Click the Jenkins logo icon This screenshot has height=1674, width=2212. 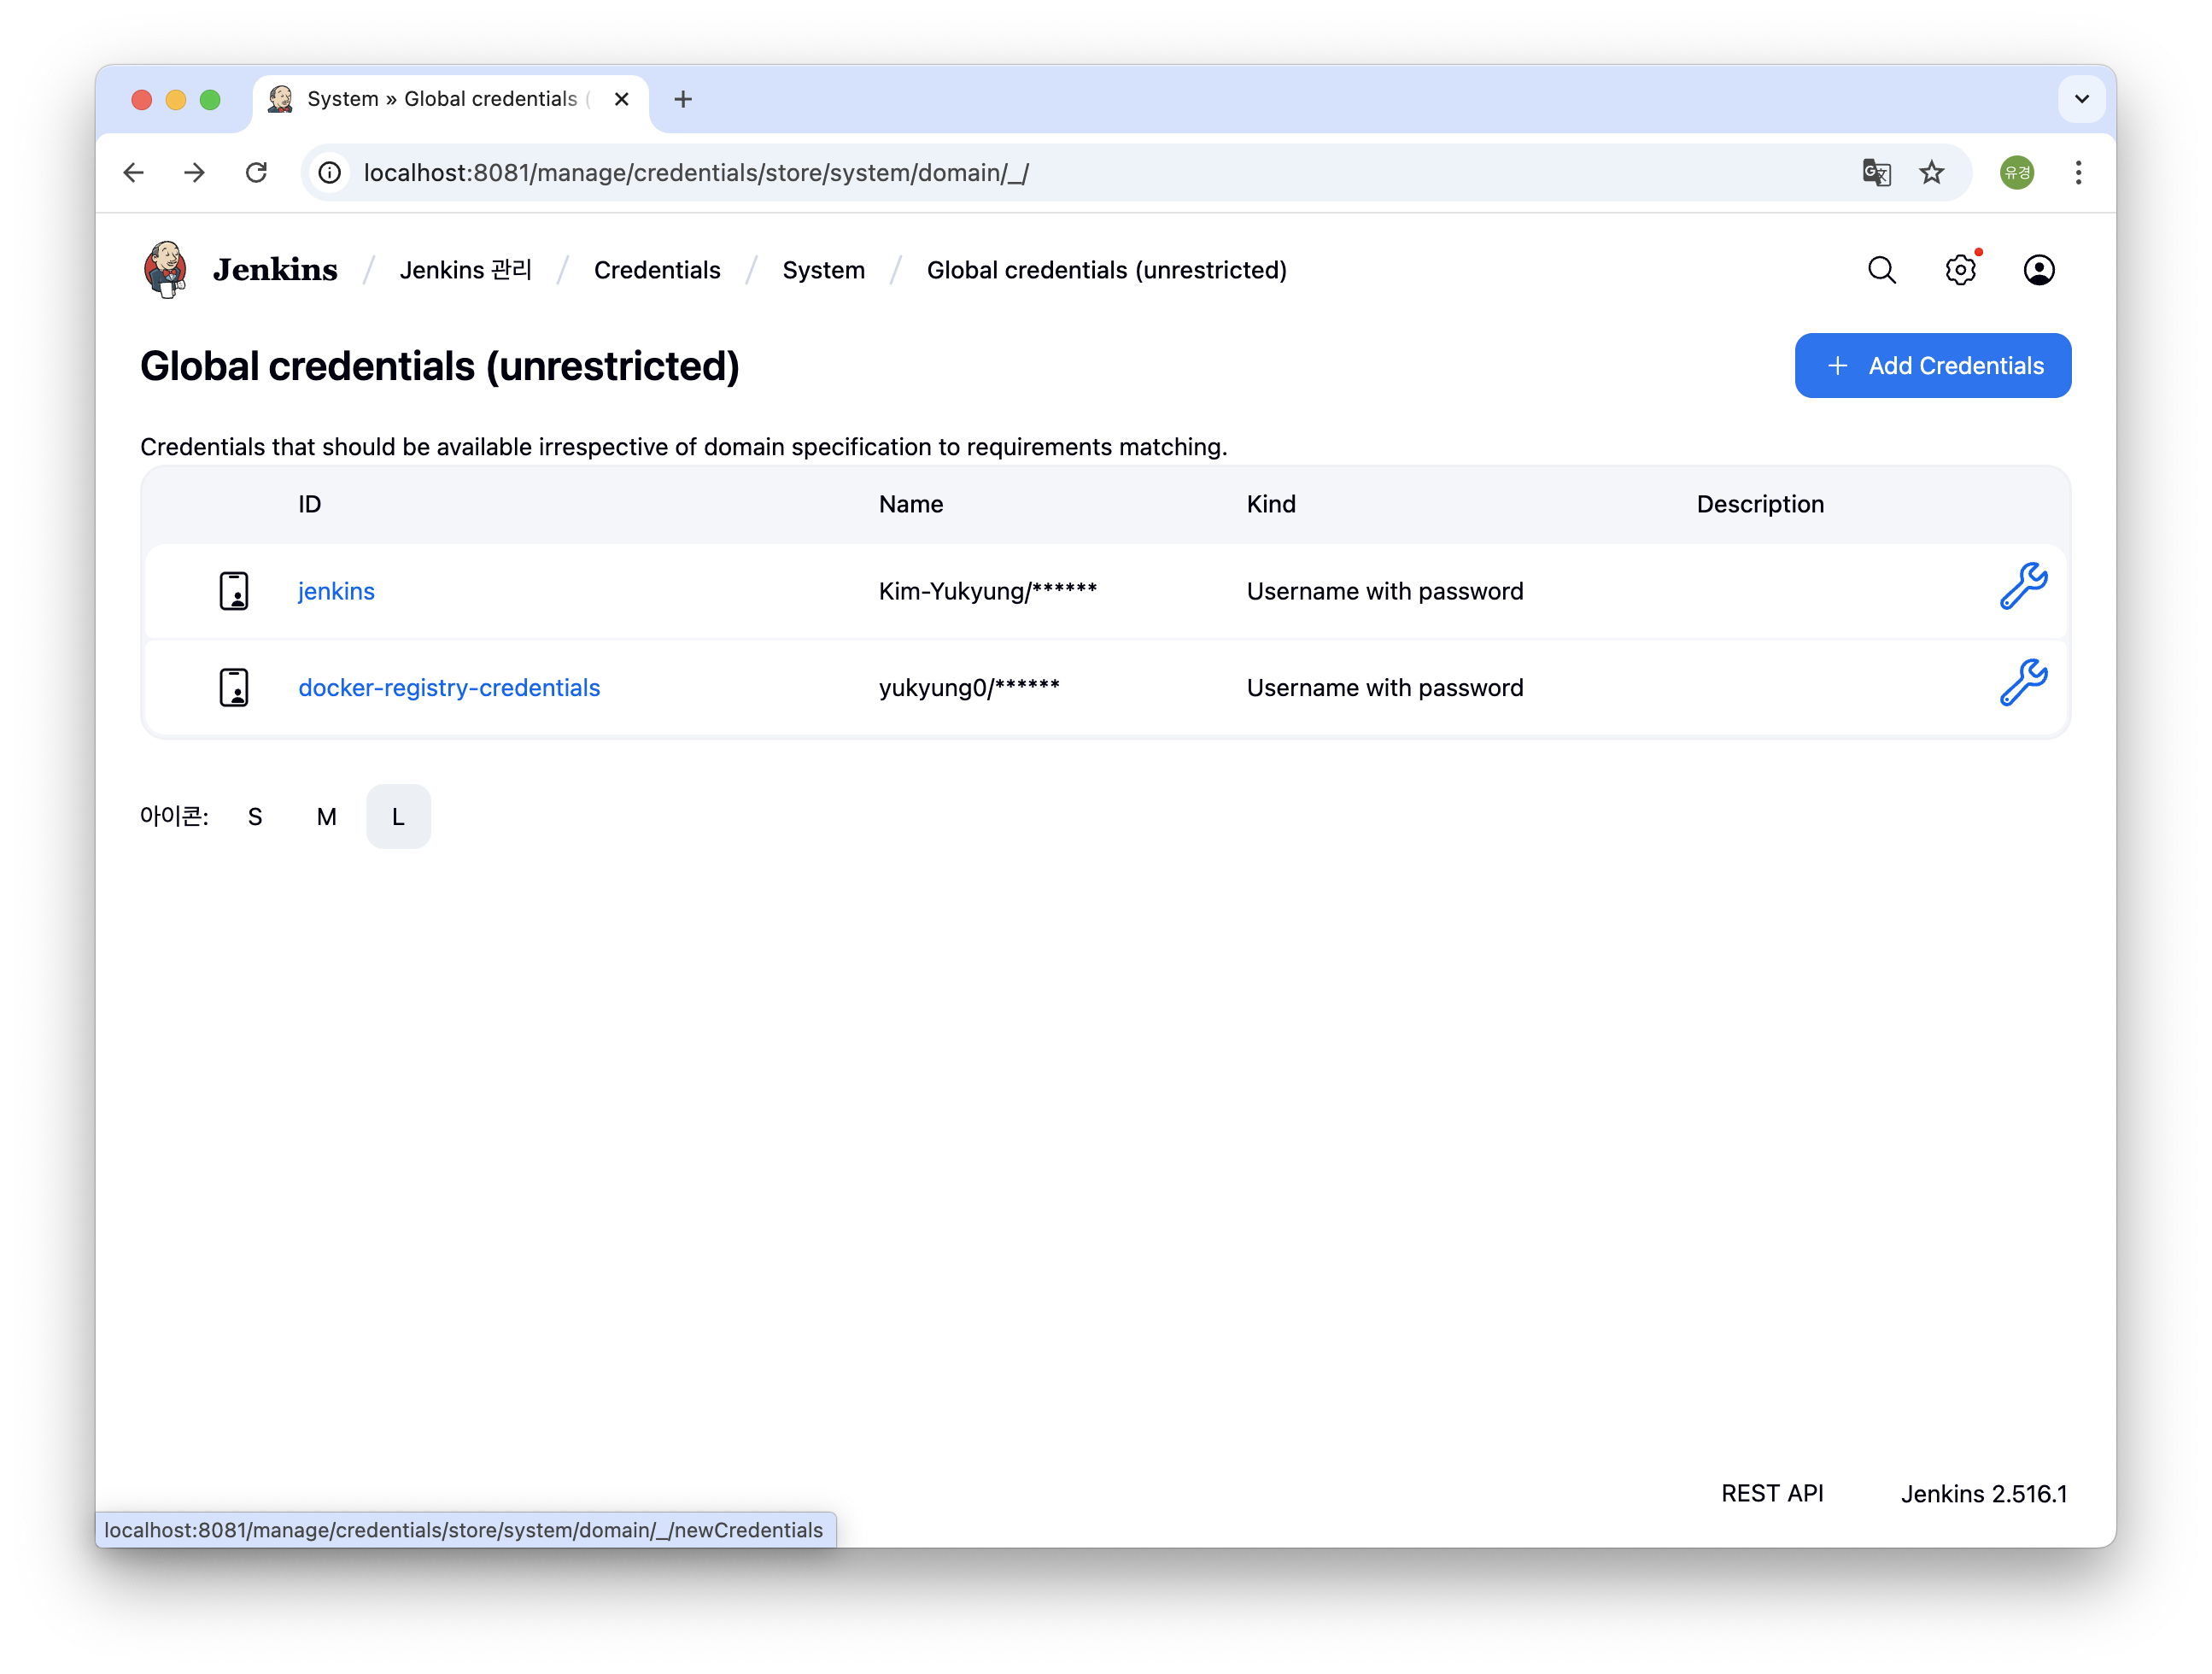pos(166,269)
